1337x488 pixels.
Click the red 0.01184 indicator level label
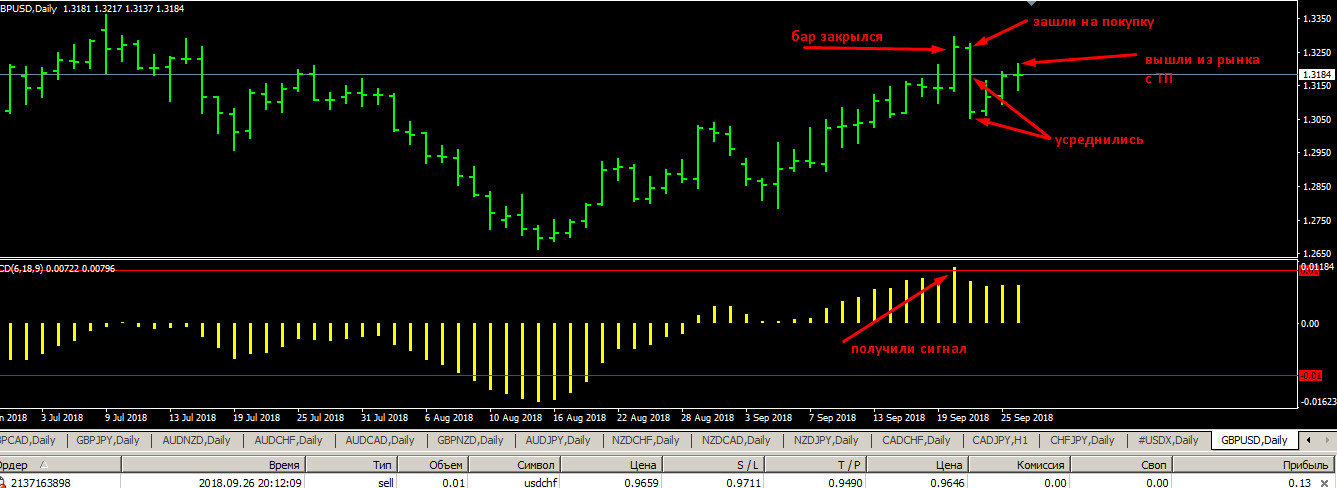(x=1316, y=267)
